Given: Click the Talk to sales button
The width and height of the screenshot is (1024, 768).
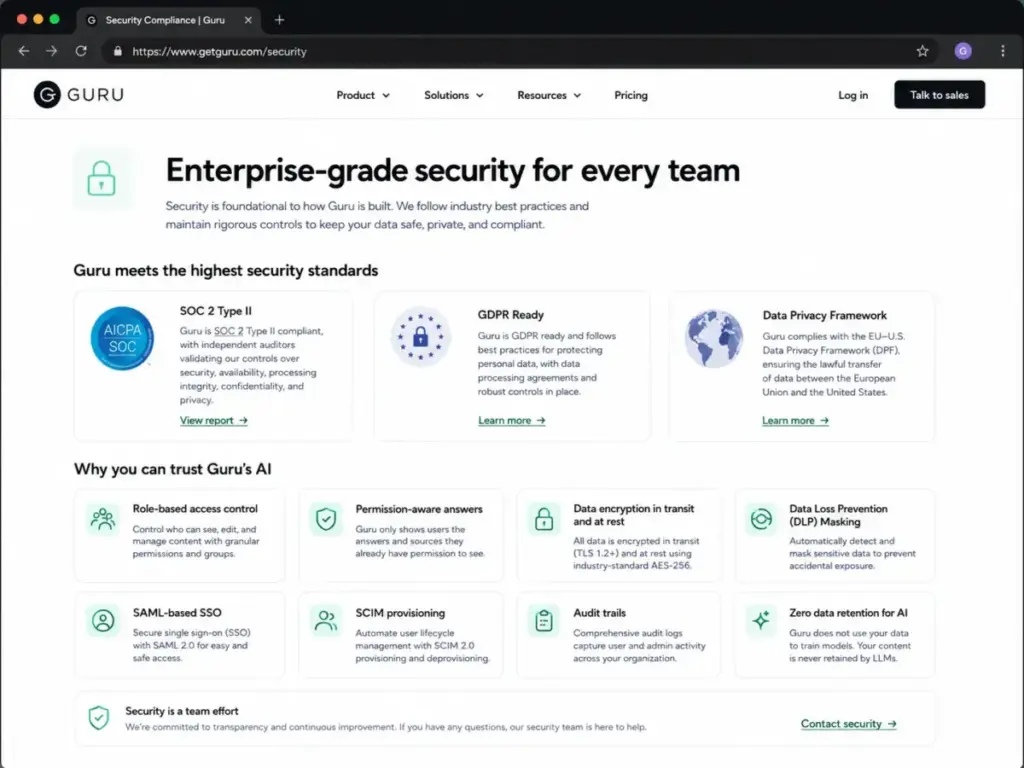Looking at the screenshot, I should pyautogui.click(x=939, y=95).
